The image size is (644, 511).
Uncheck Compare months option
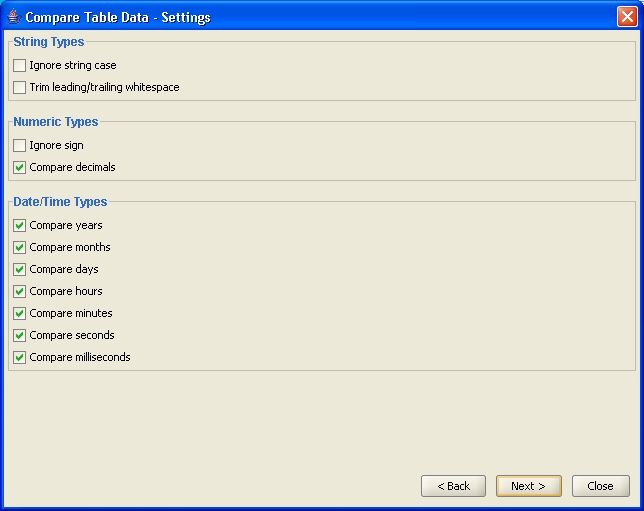19,247
